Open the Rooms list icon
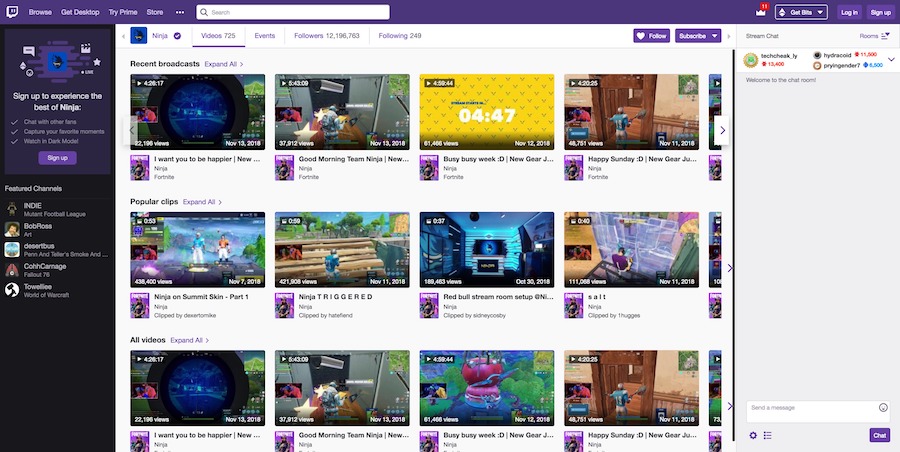Image resolution: width=900 pixels, height=452 pixels. click(x=885, y=36)
